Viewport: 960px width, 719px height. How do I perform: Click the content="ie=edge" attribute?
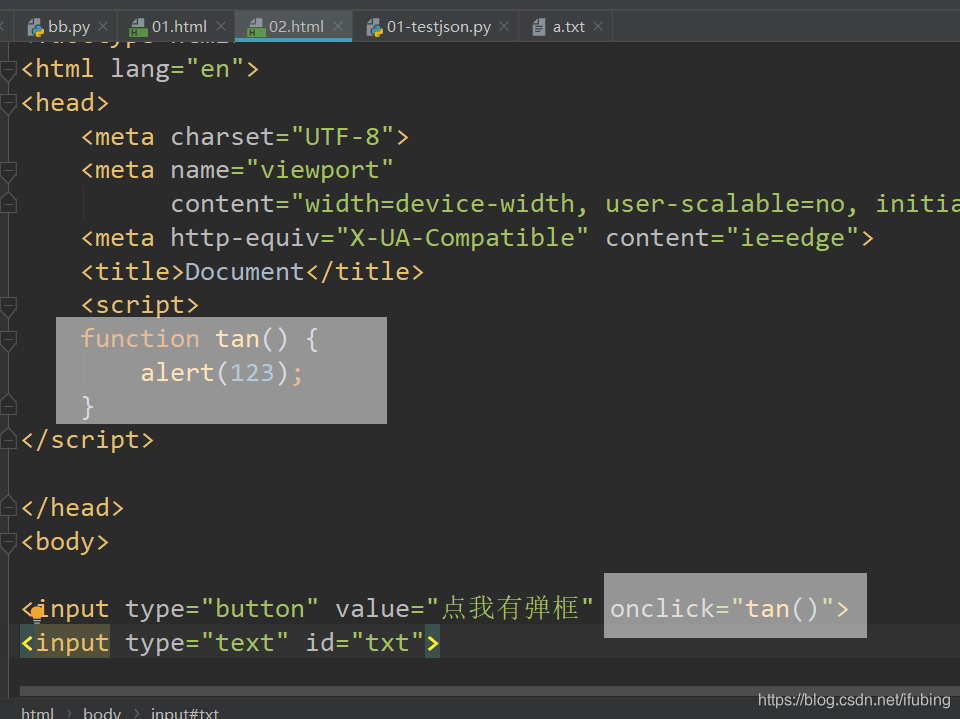click(x=733, y=238)
